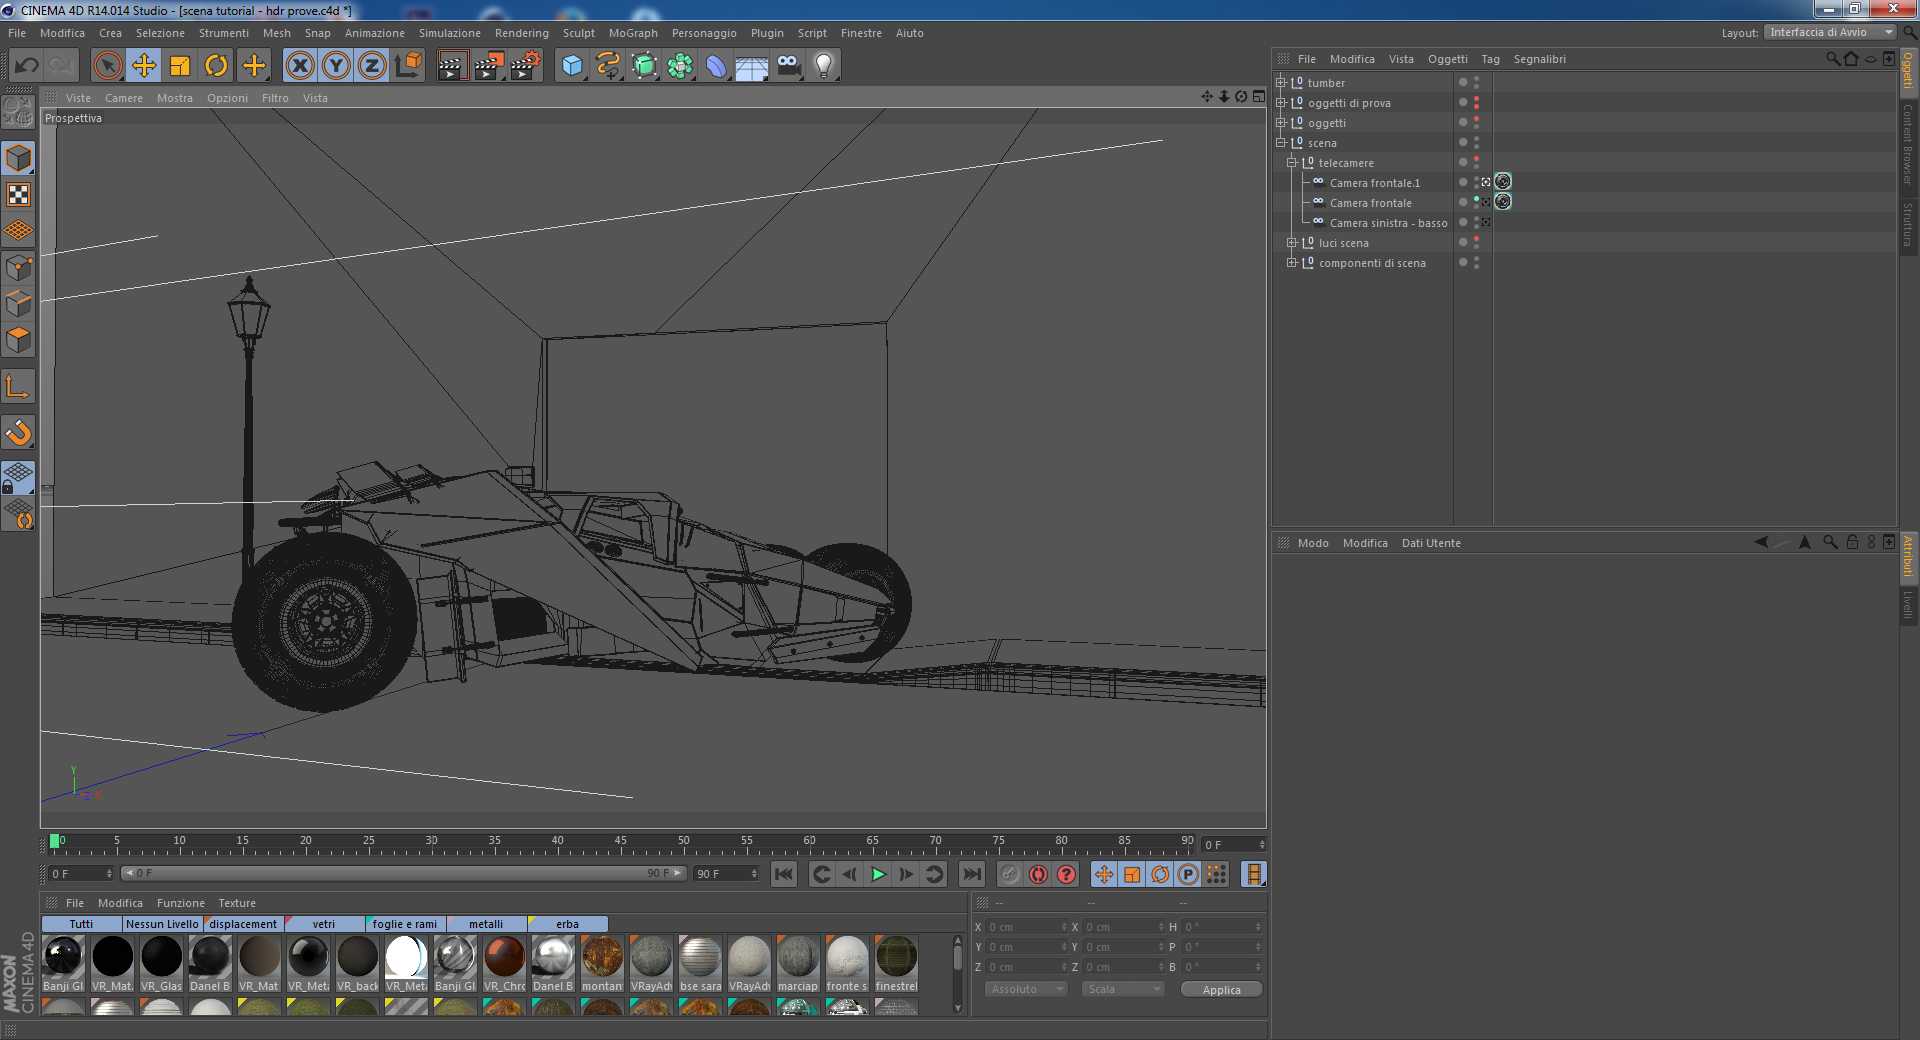Click the Applica button
The image size is (1920, 1040).
pos(1221,989)
